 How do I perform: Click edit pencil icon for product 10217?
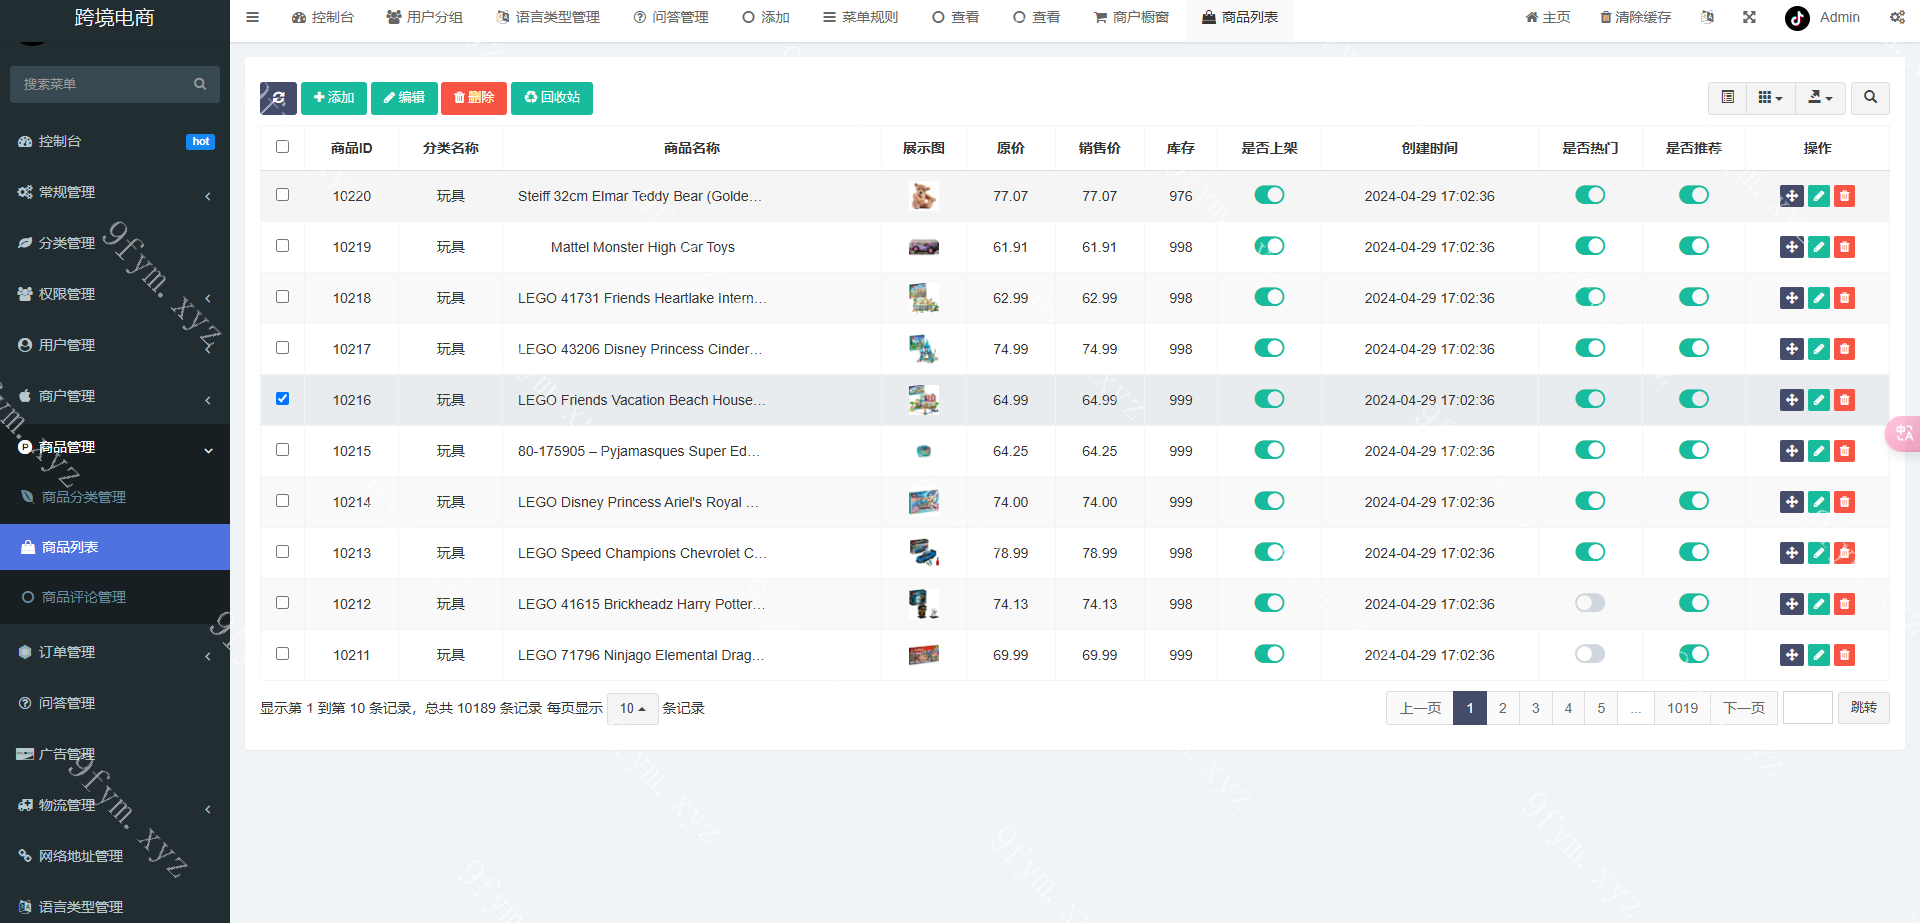[1819, 349]
